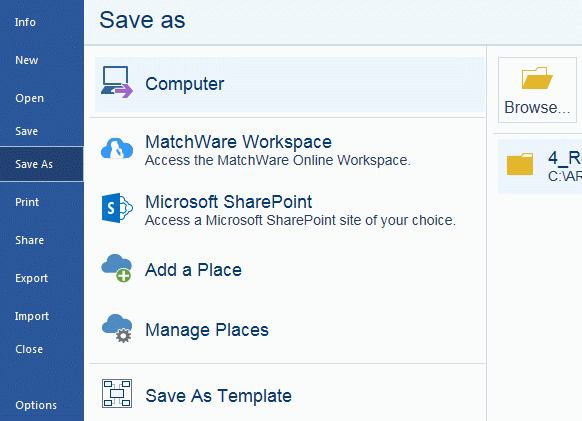This screenshot has height=421, width=582.
Task: Select the Microsoft SharePoint description text
Action: [300, 221]
